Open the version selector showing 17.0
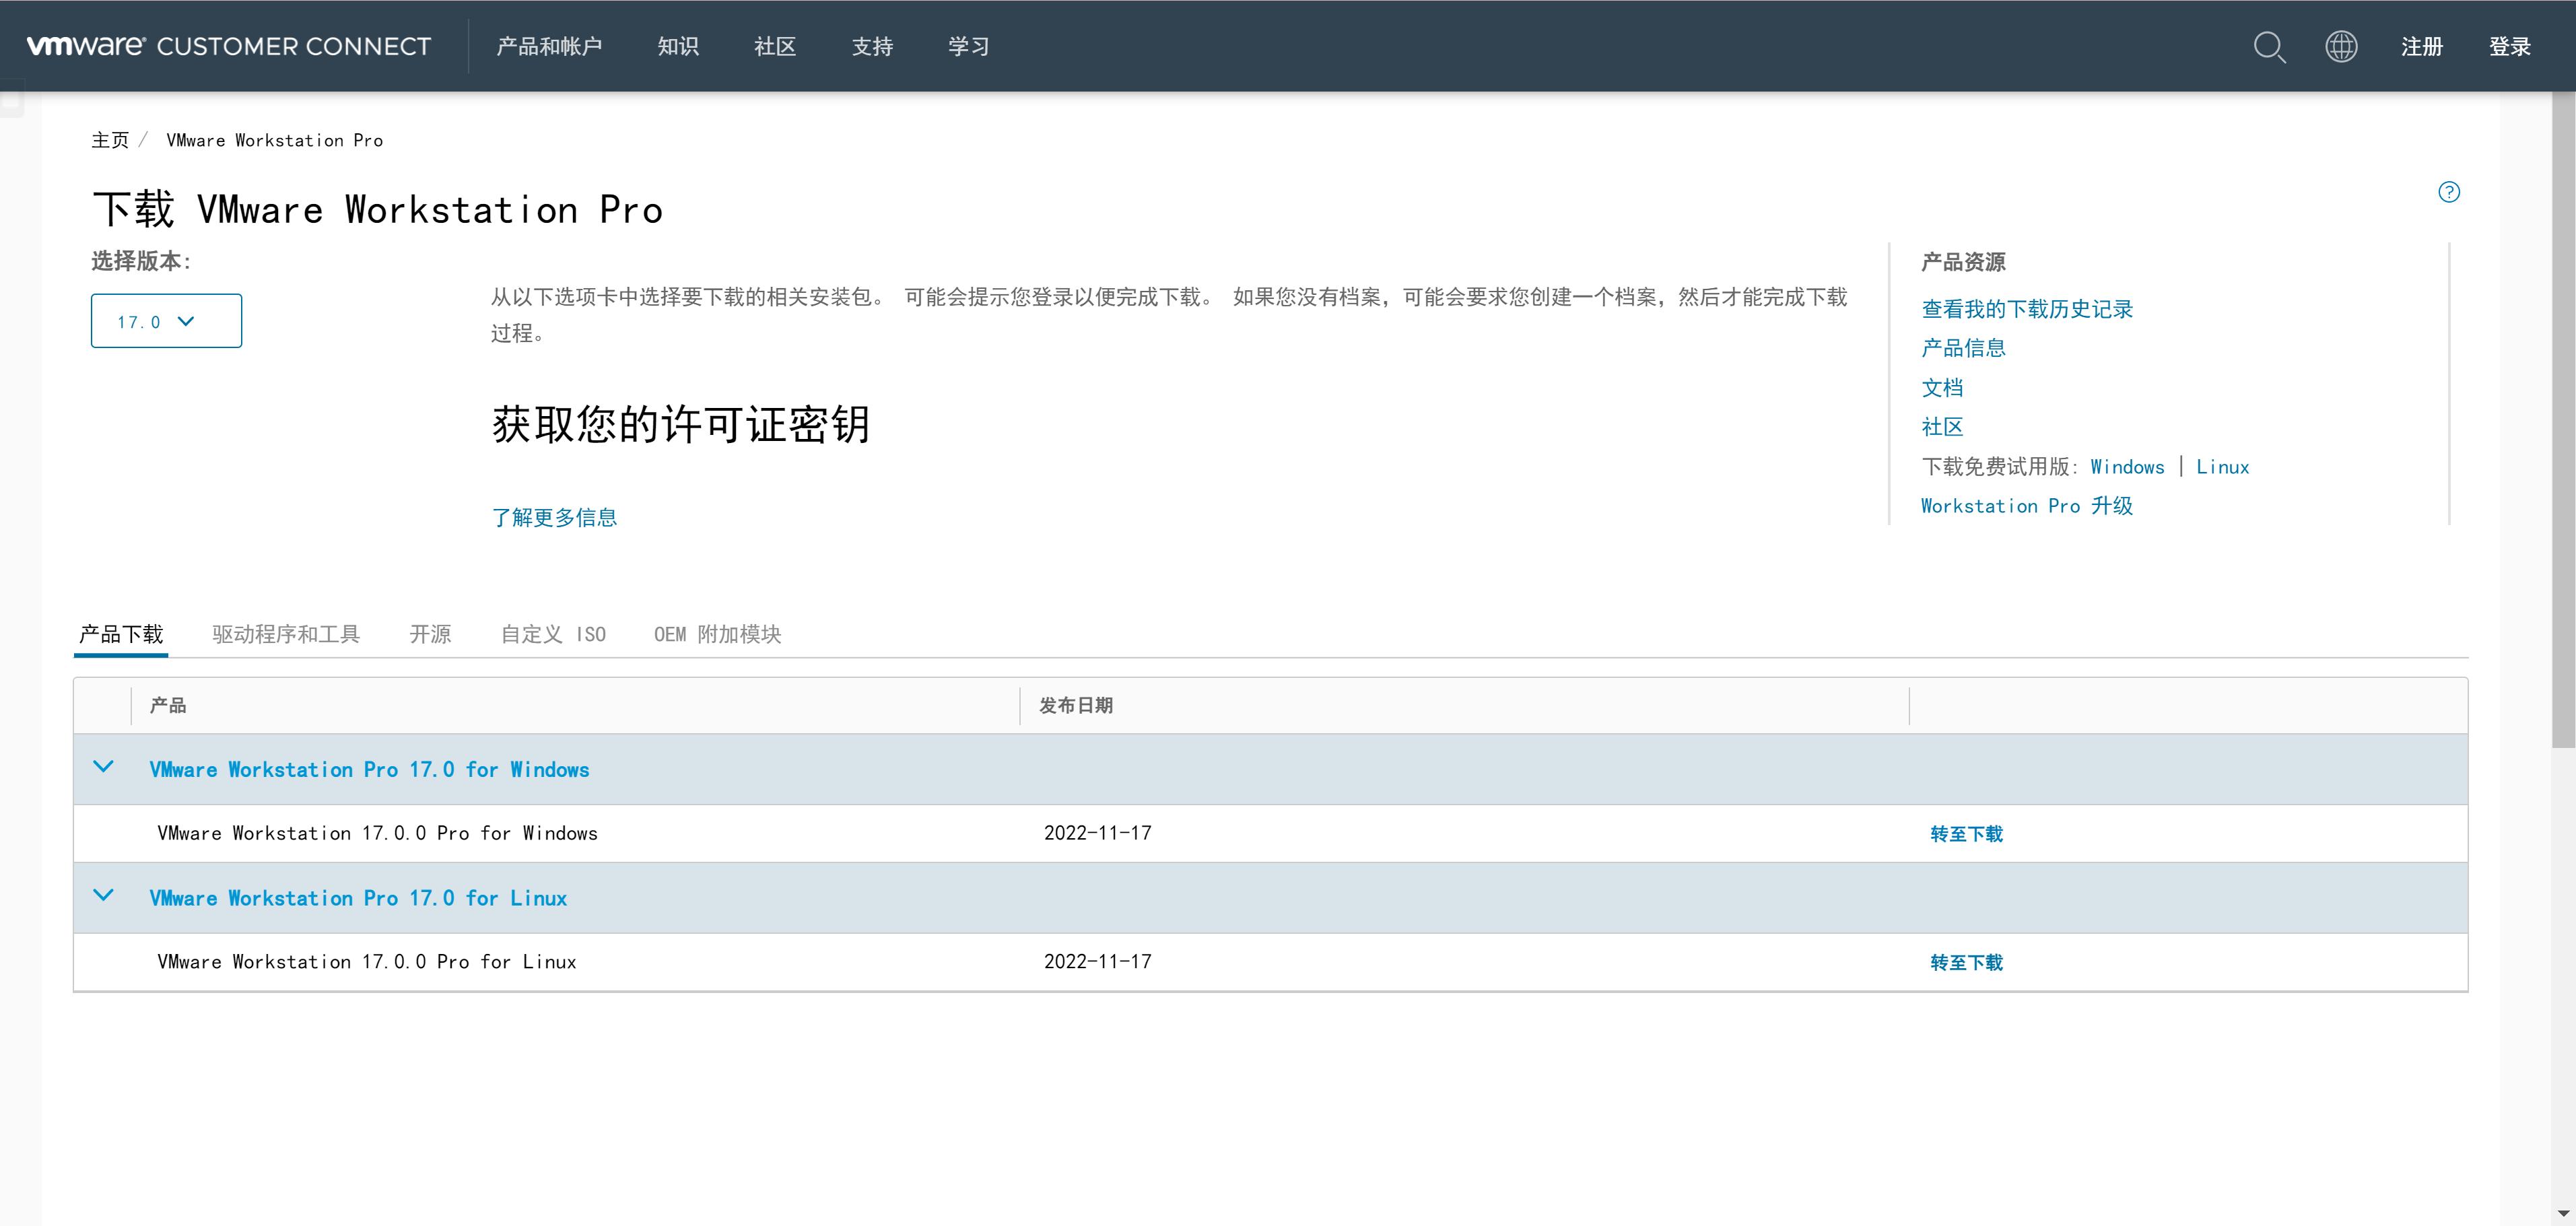 pos(165,320)
